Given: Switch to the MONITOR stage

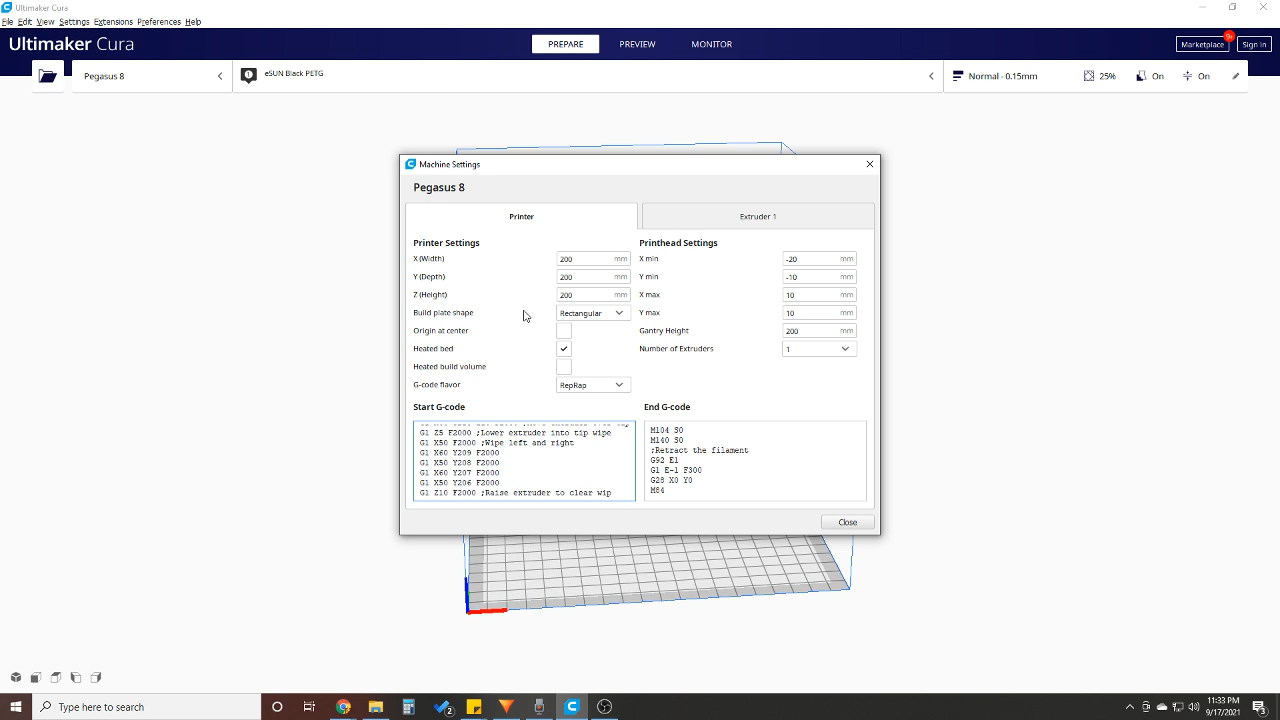Looking at the screenshot, I should 712,44.
